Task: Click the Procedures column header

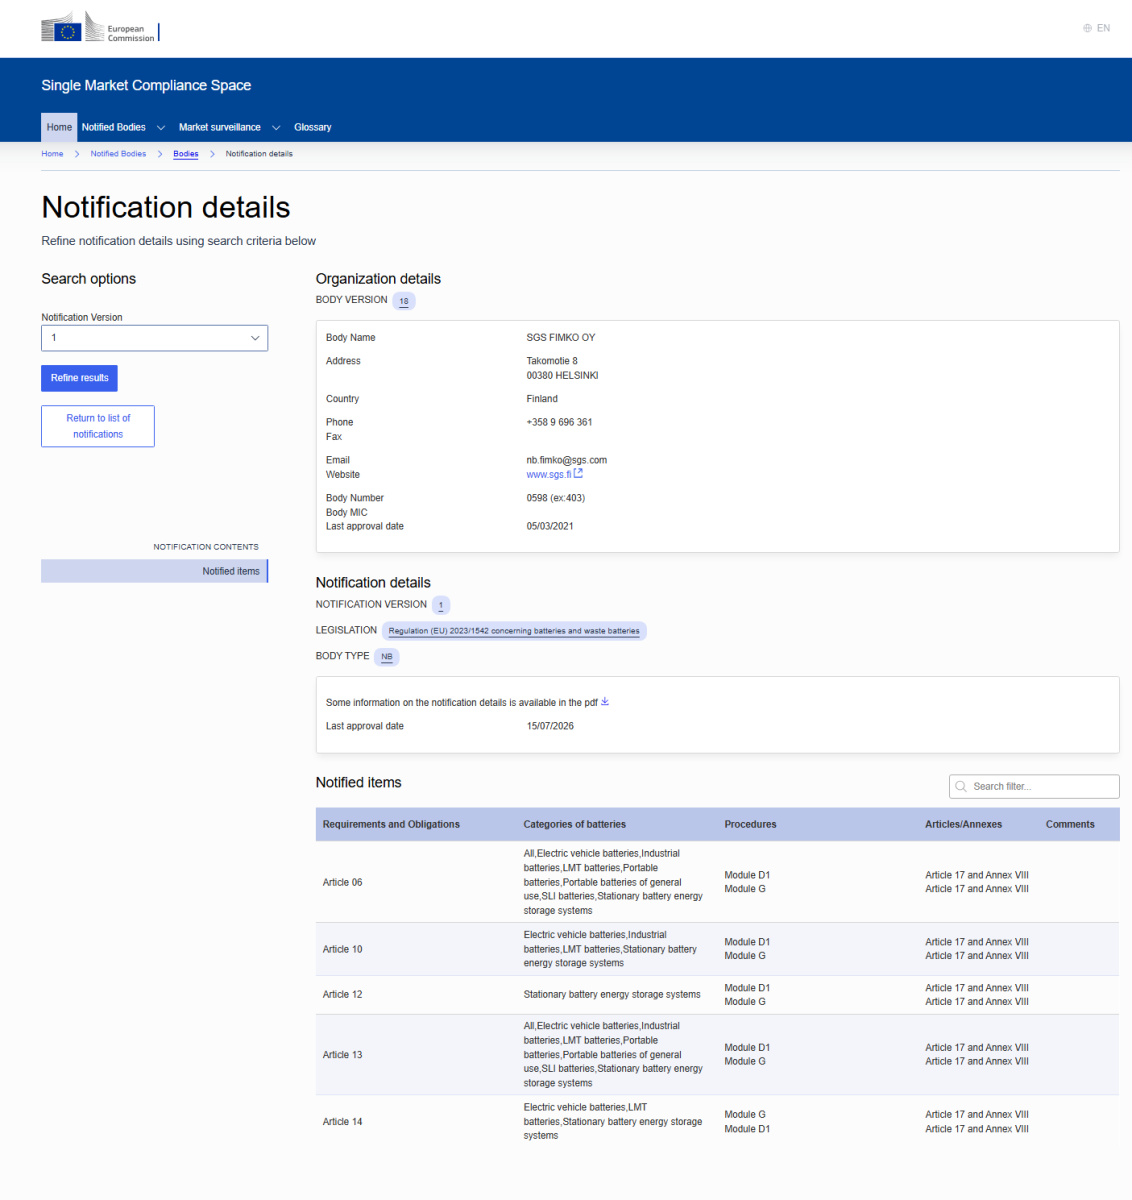Action: [x=750, y=825]
